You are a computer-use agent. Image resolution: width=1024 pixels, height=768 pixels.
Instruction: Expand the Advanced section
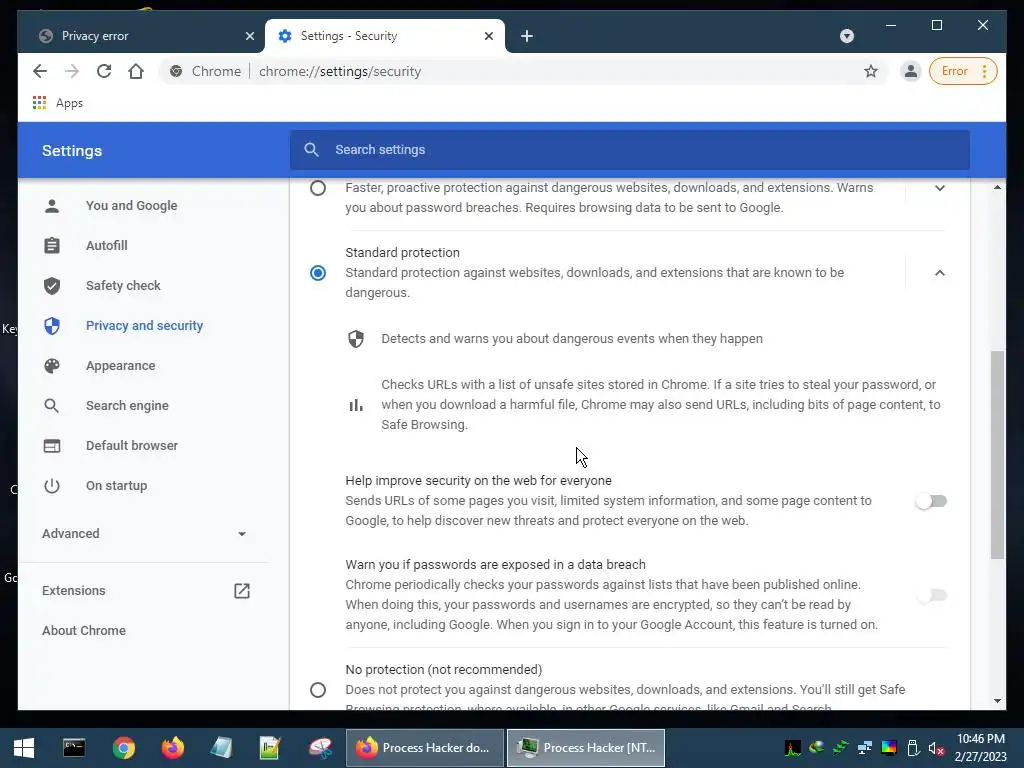click(x=144, y=534)
